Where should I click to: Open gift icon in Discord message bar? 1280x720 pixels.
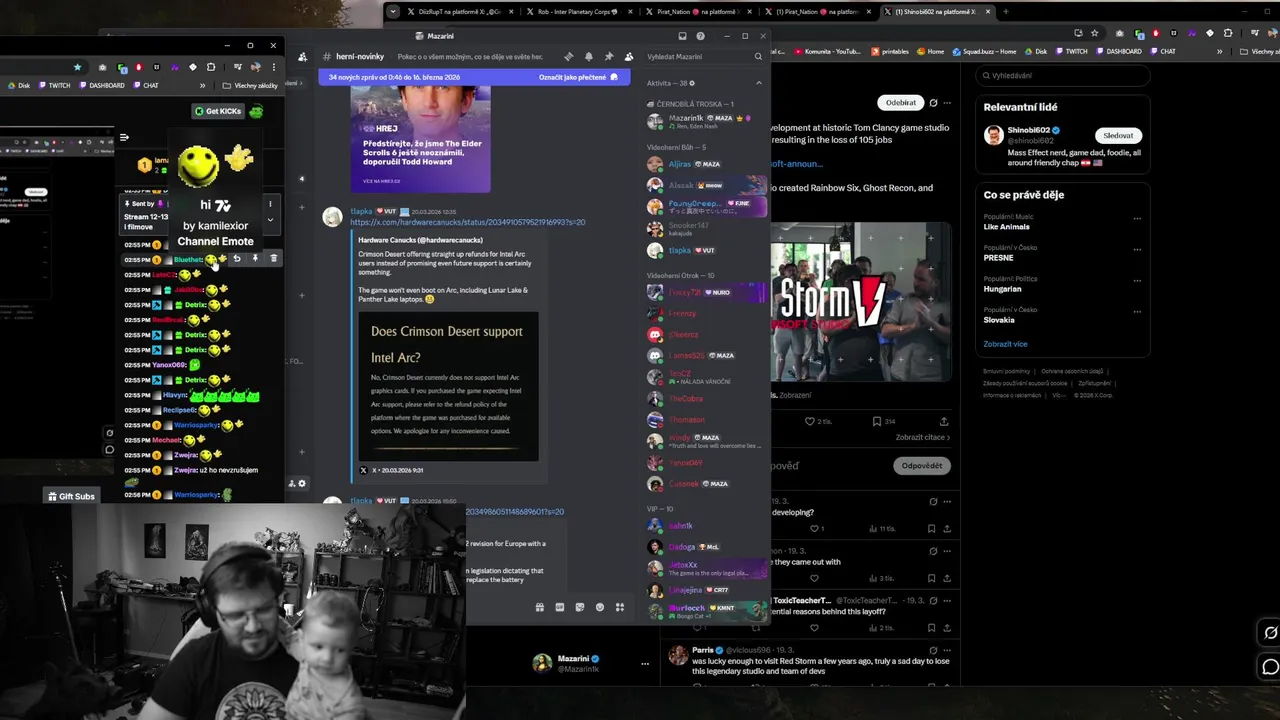(540, 607)
